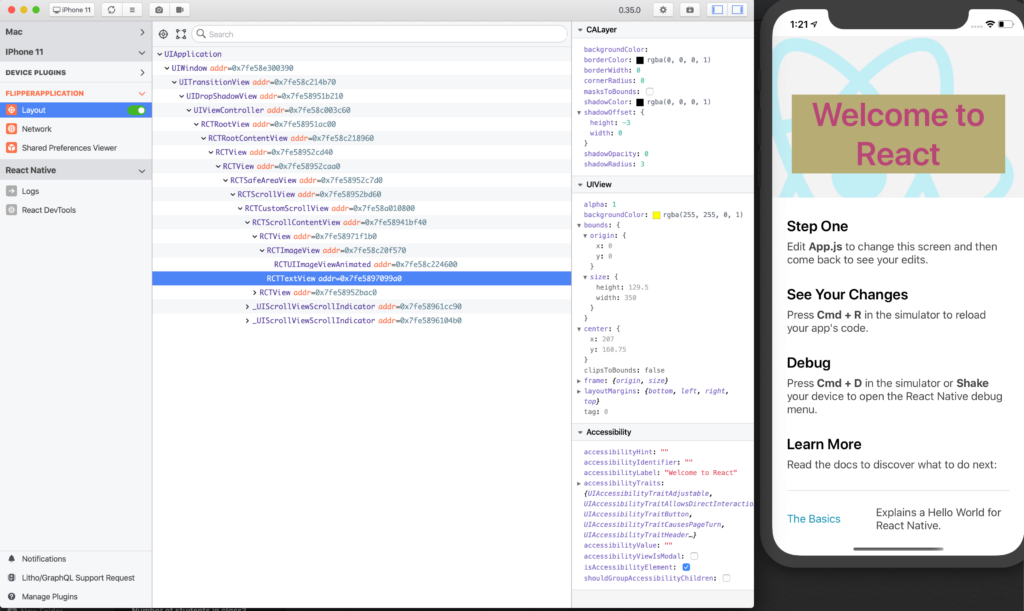Select the Layout plugin icon
Viewport: 1024px width, 611px height.
point(12,110)
